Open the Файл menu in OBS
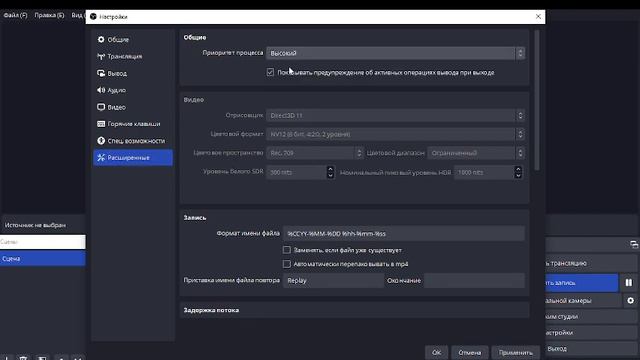The height and width of the screenshot is (360, 640). pos(16,15)
